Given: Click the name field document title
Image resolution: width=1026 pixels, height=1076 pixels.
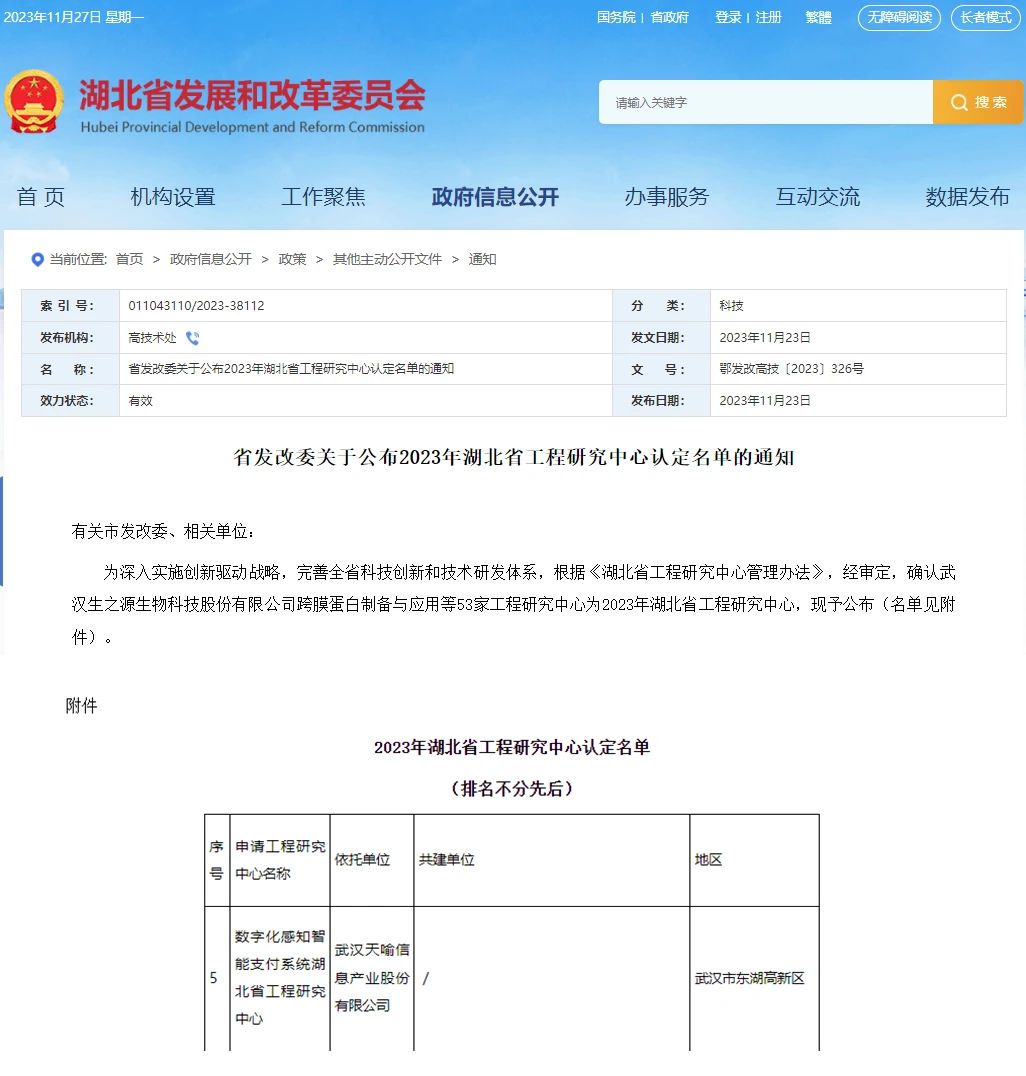Looking at the screenshot, I should 291,369.
